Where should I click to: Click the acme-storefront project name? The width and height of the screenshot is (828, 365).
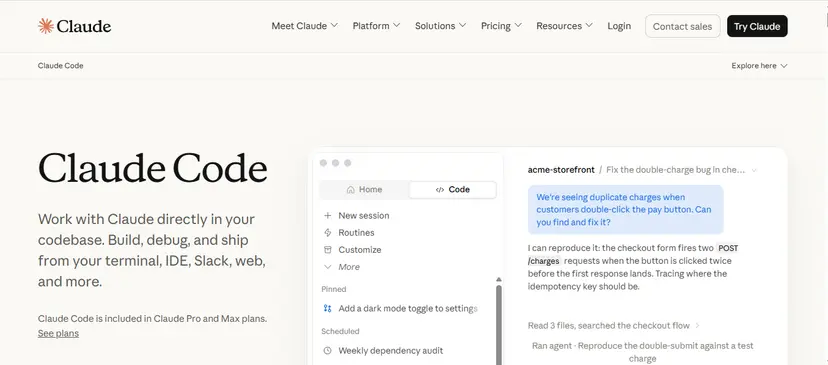(560, 170)
